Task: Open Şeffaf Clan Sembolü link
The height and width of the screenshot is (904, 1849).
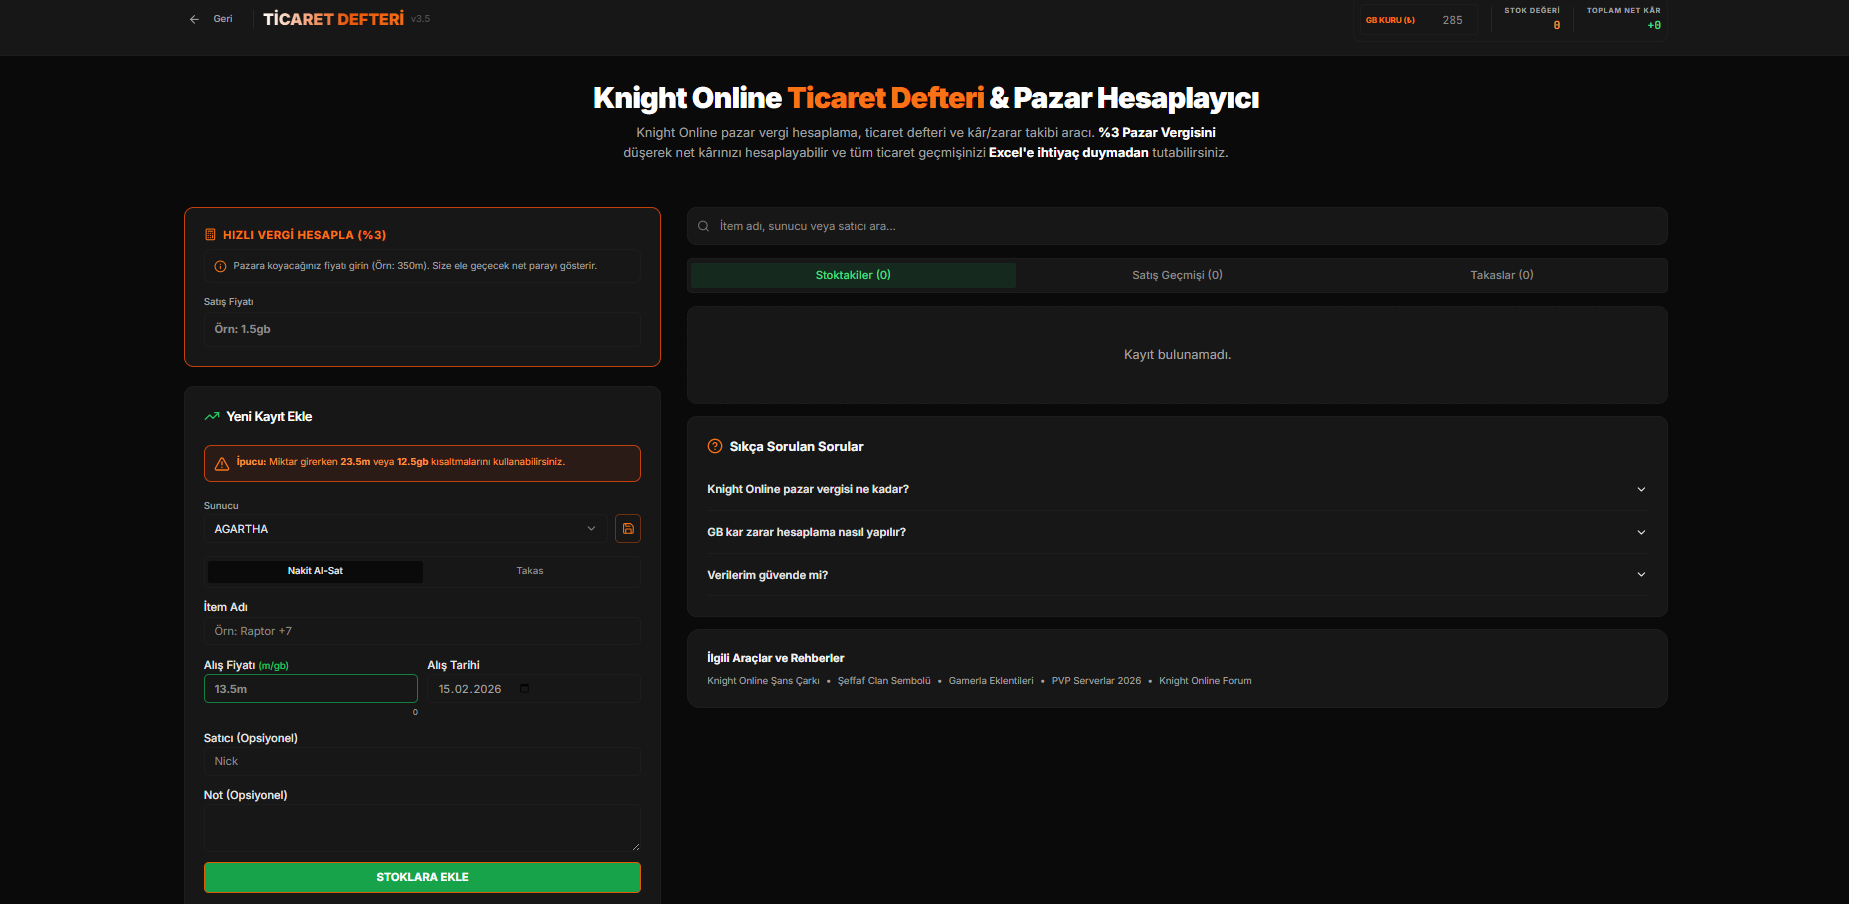Action: [x=884, y=681]
